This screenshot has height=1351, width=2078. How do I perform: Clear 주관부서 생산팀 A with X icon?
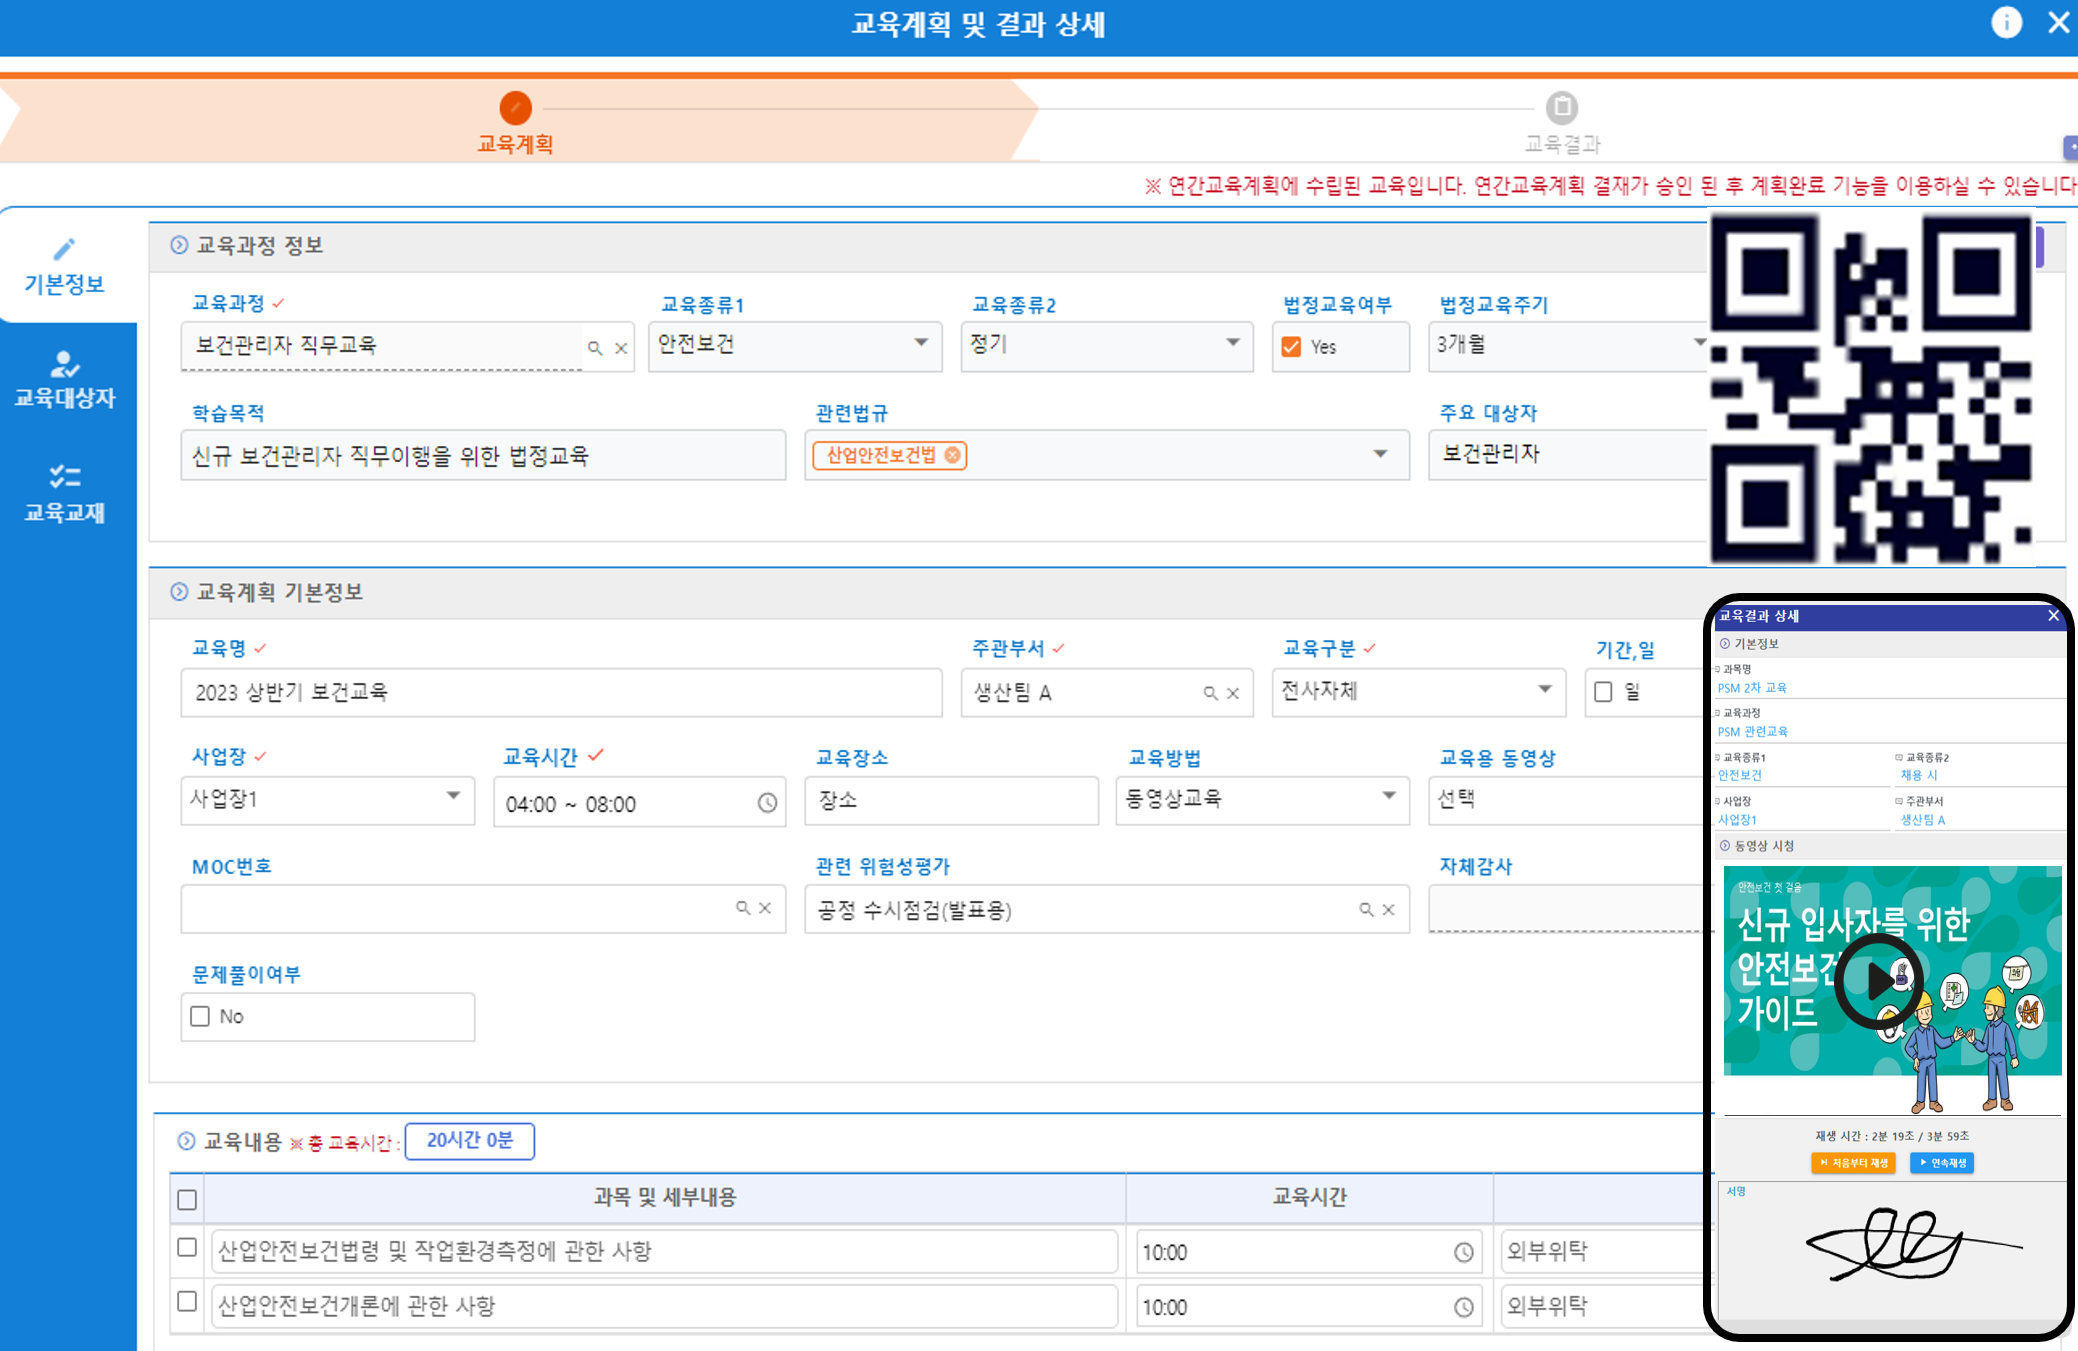pos(1233,693)
